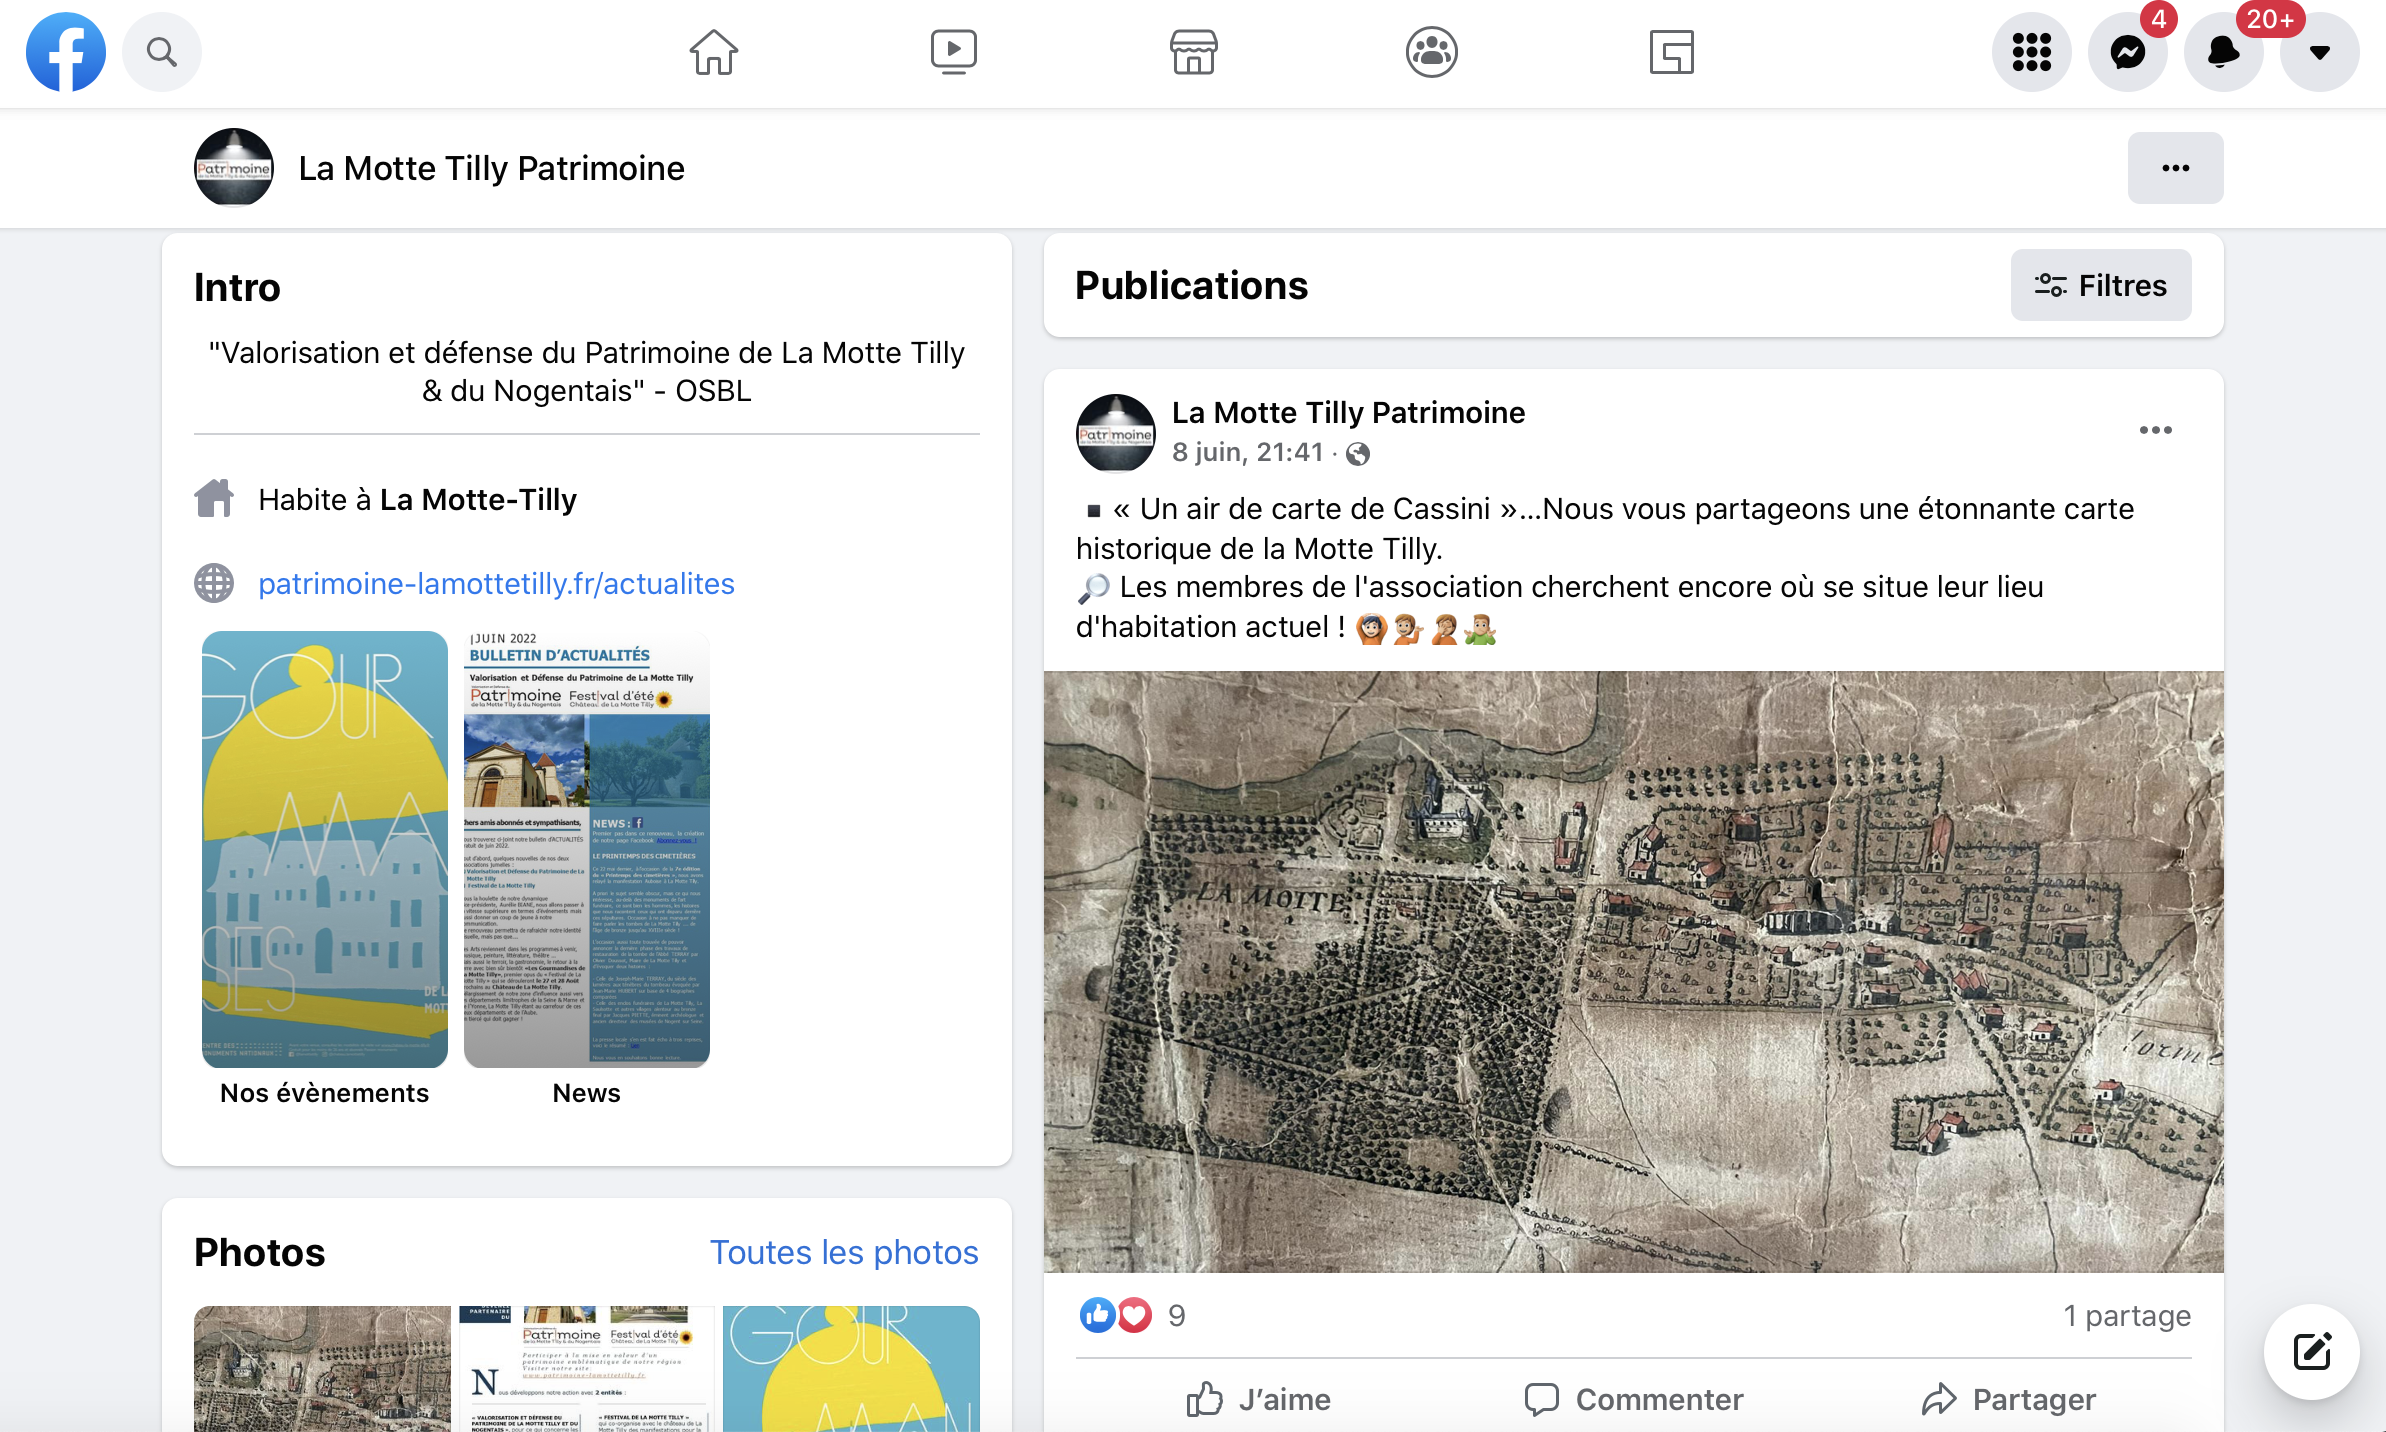Click the Like reaction icon
Image resolution: width=2386 pixels, height=1432 pixels.
[x=1097, y=1315]
